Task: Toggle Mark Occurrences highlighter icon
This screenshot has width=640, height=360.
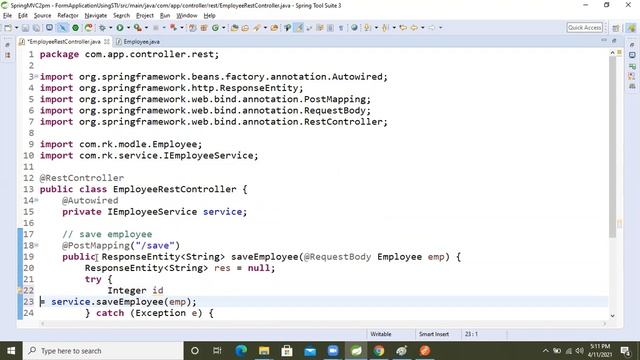Action: point(299,28)
